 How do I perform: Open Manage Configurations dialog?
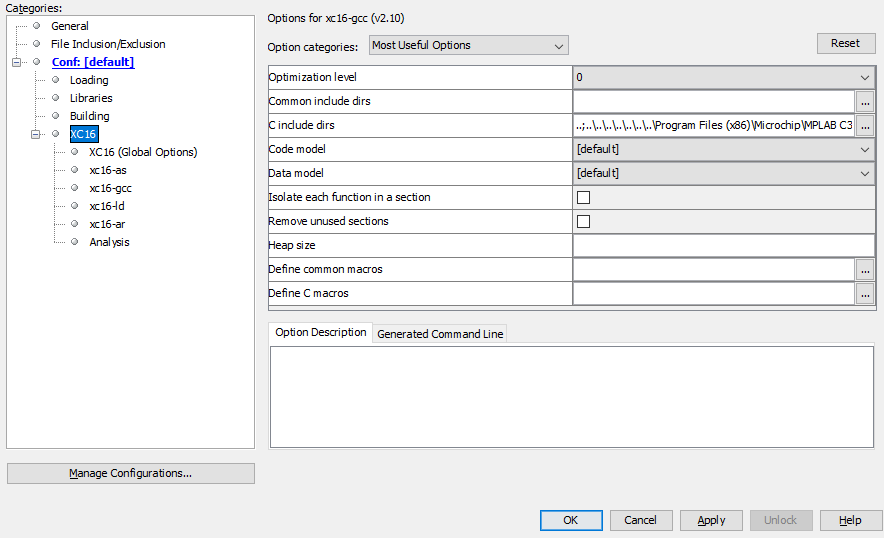[x=131, y=473]
